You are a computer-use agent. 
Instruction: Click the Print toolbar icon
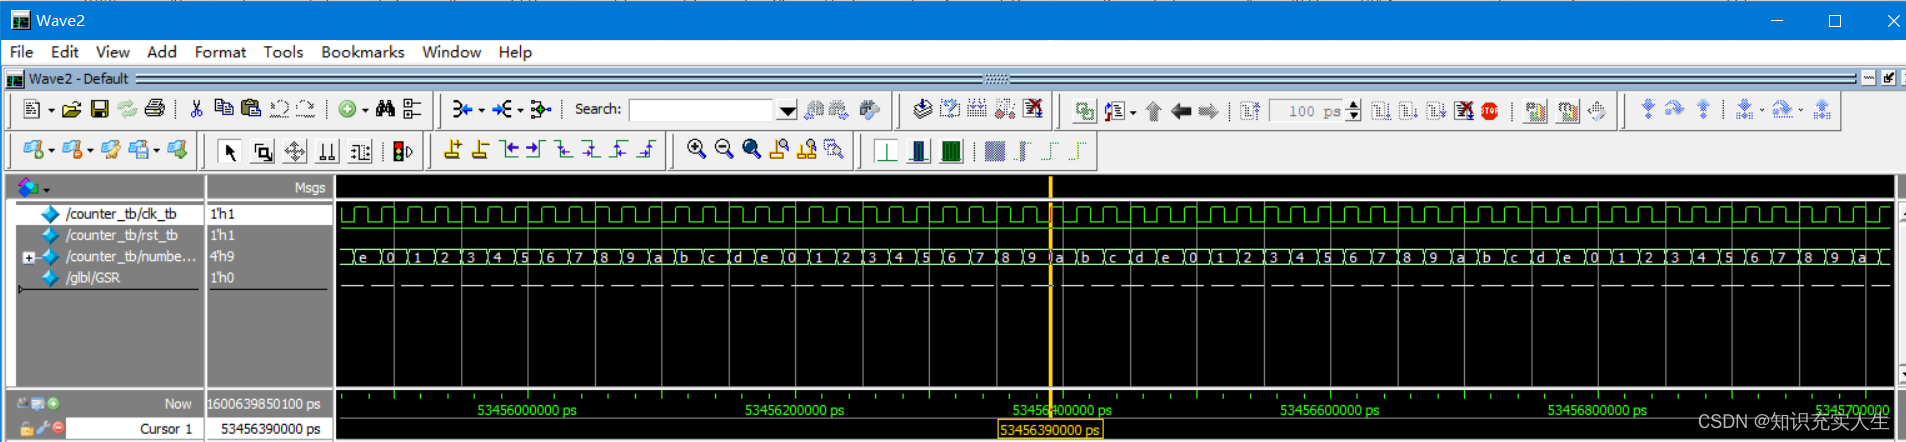(x=154, y=109)
